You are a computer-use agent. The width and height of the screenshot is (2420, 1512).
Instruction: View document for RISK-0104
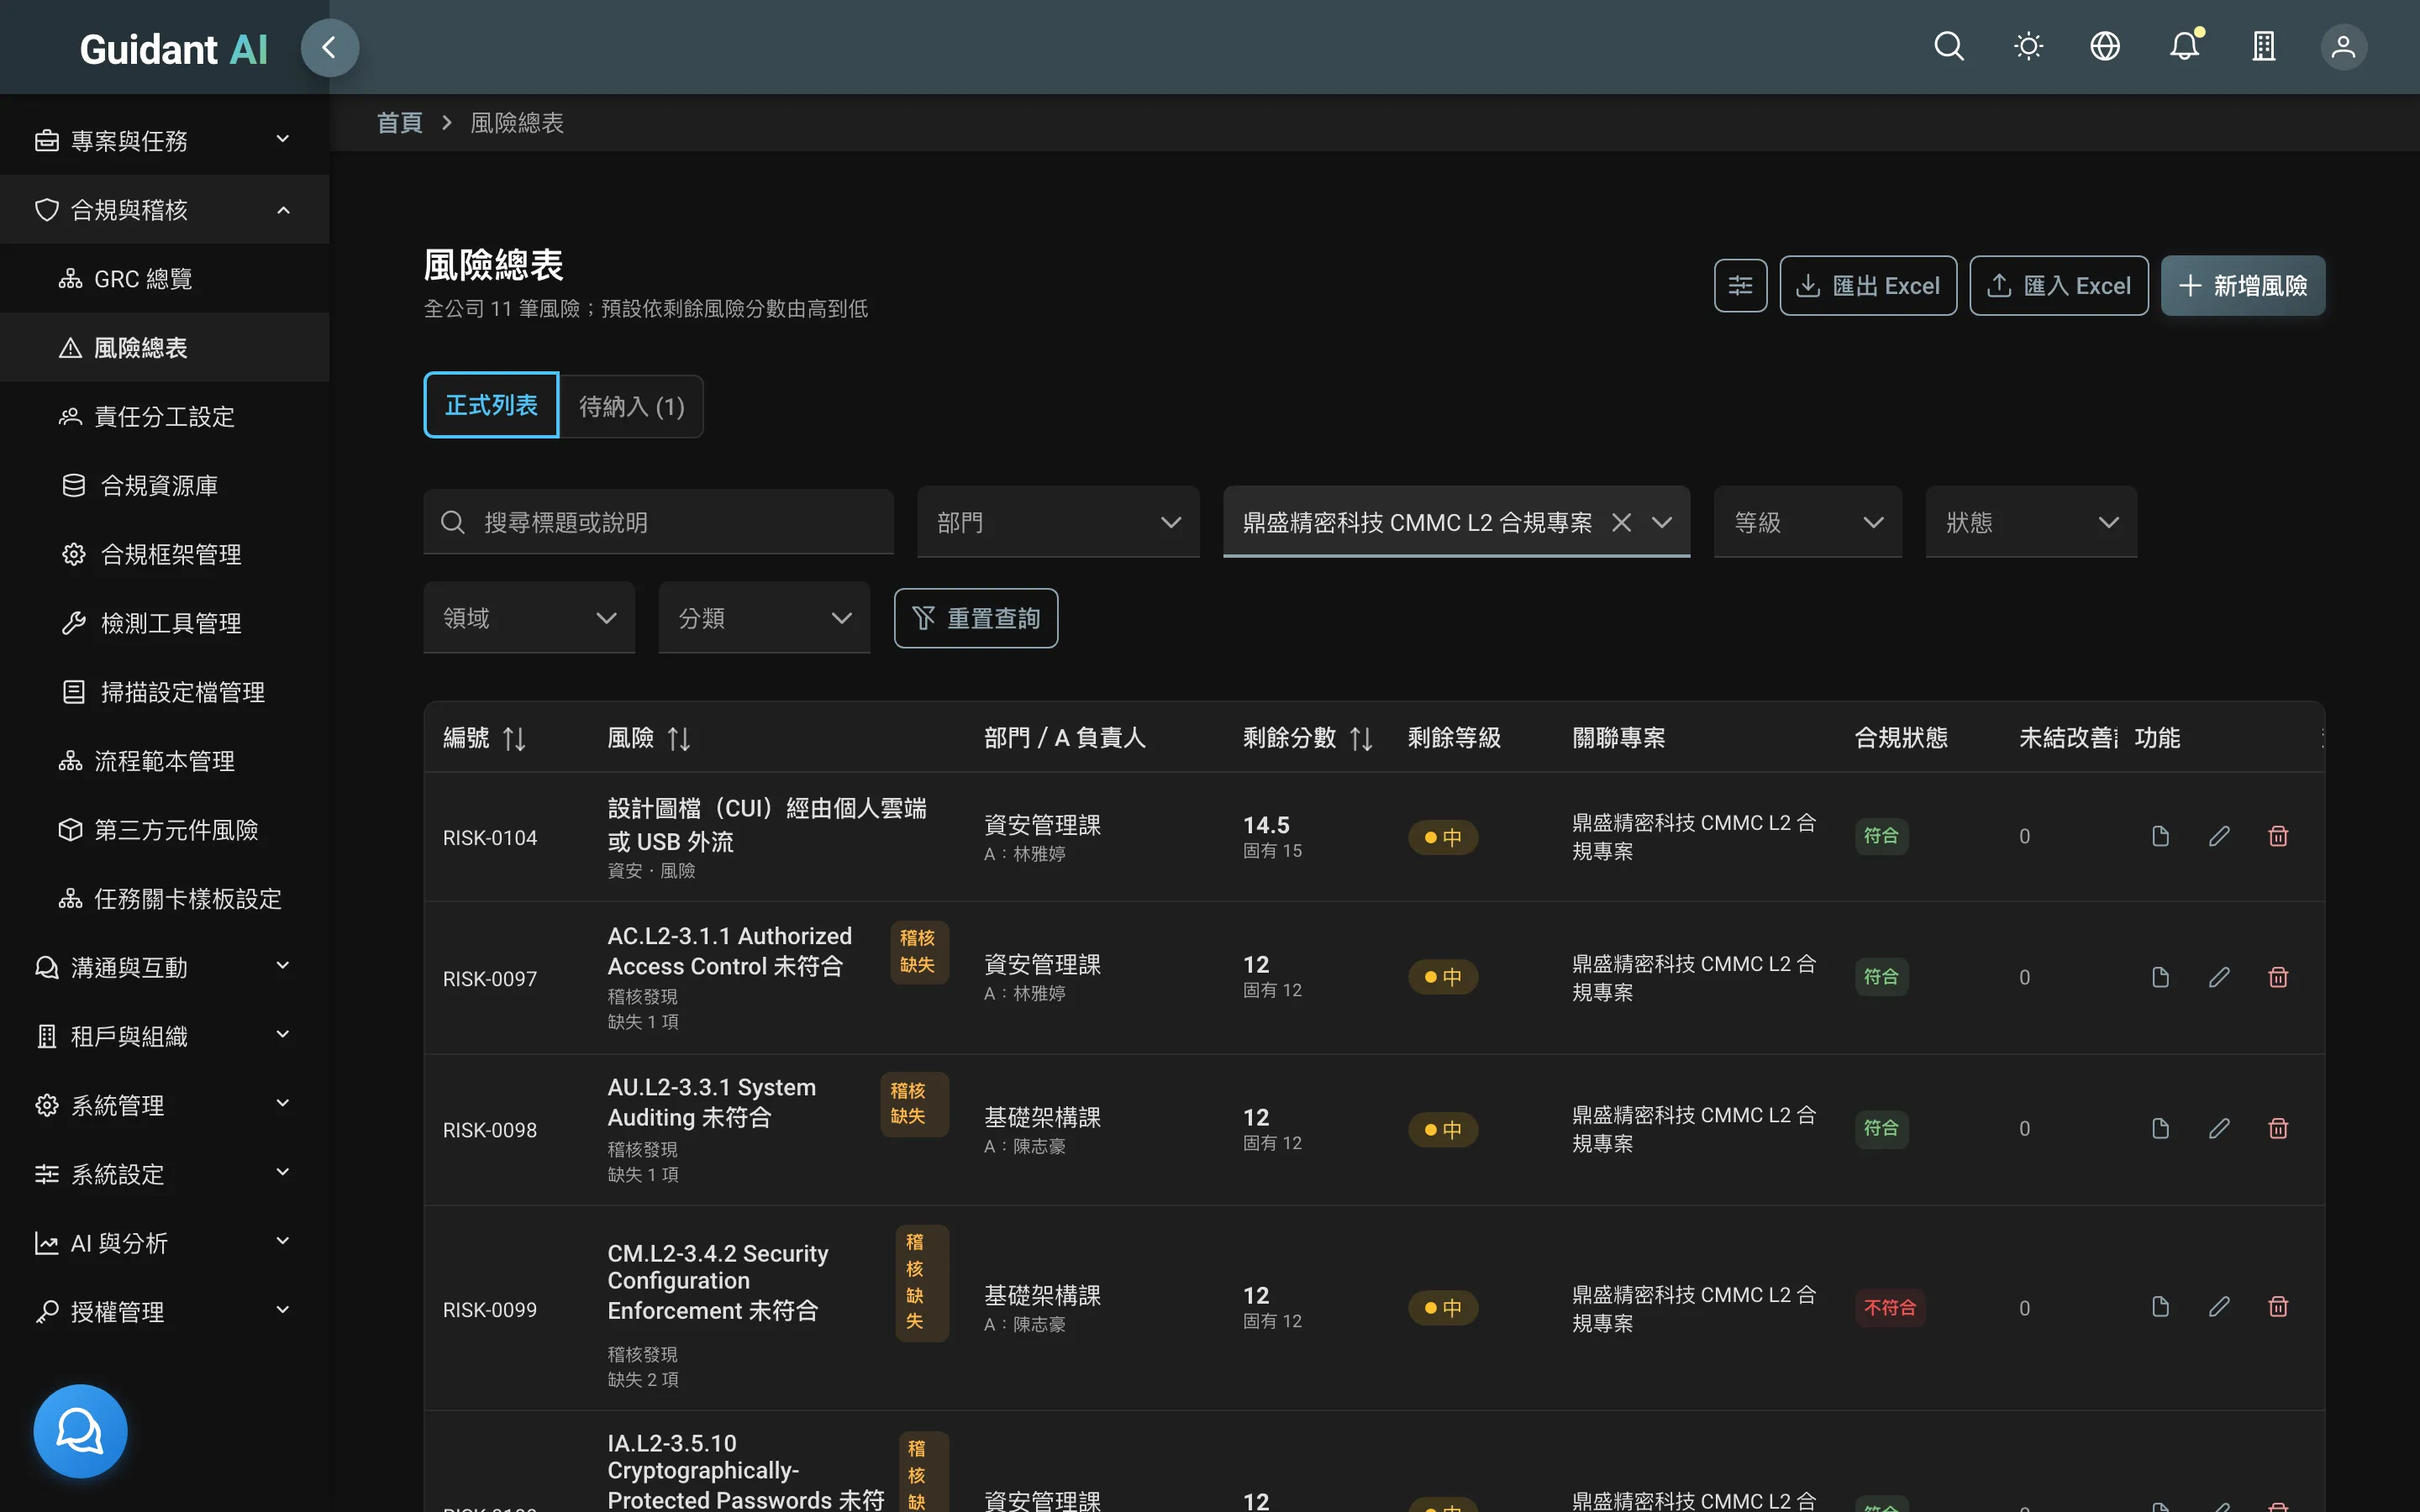click(x=2160, y=836)
